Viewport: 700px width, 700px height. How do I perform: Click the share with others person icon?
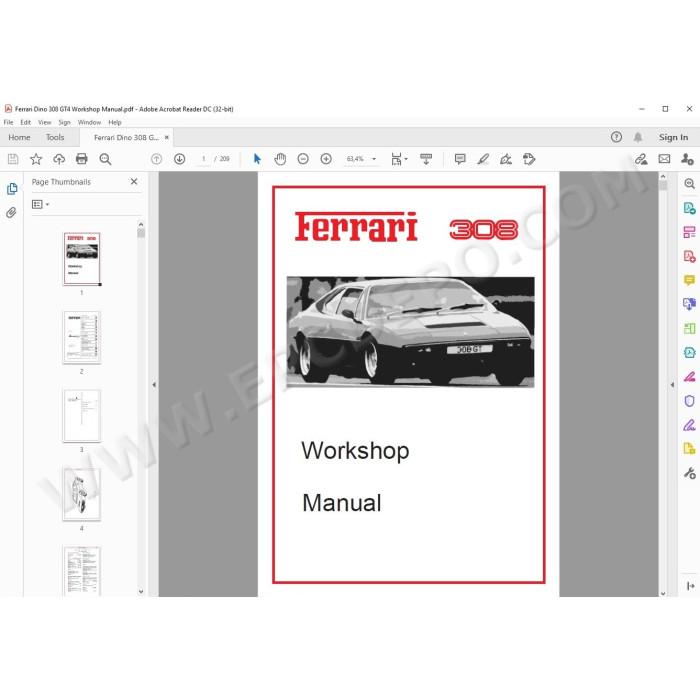point(688,159)
